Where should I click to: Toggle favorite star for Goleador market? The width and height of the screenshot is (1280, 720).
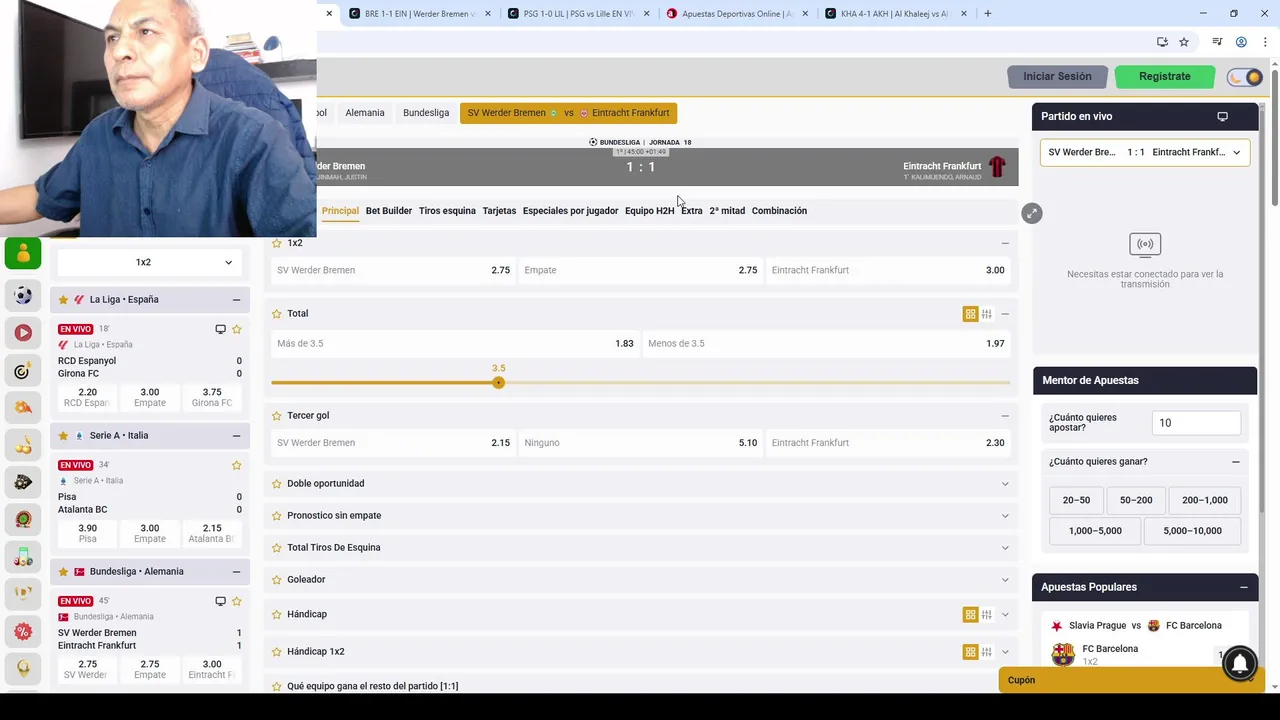tap(277, 580)
